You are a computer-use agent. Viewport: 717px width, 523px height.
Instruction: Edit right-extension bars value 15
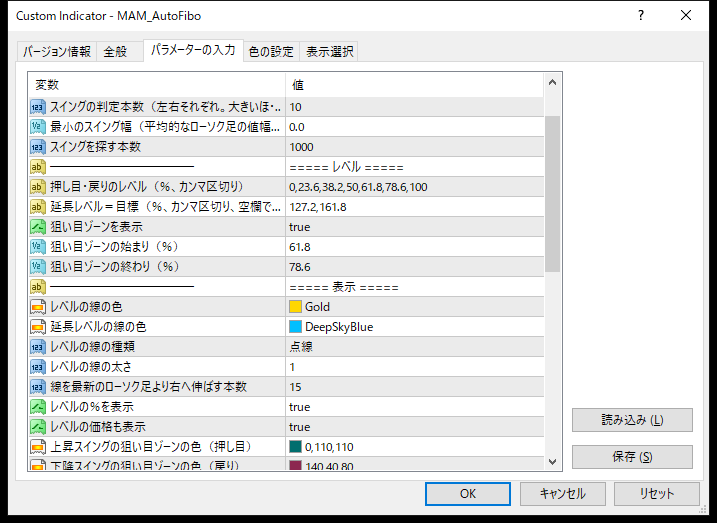click(x=415, y=387)
